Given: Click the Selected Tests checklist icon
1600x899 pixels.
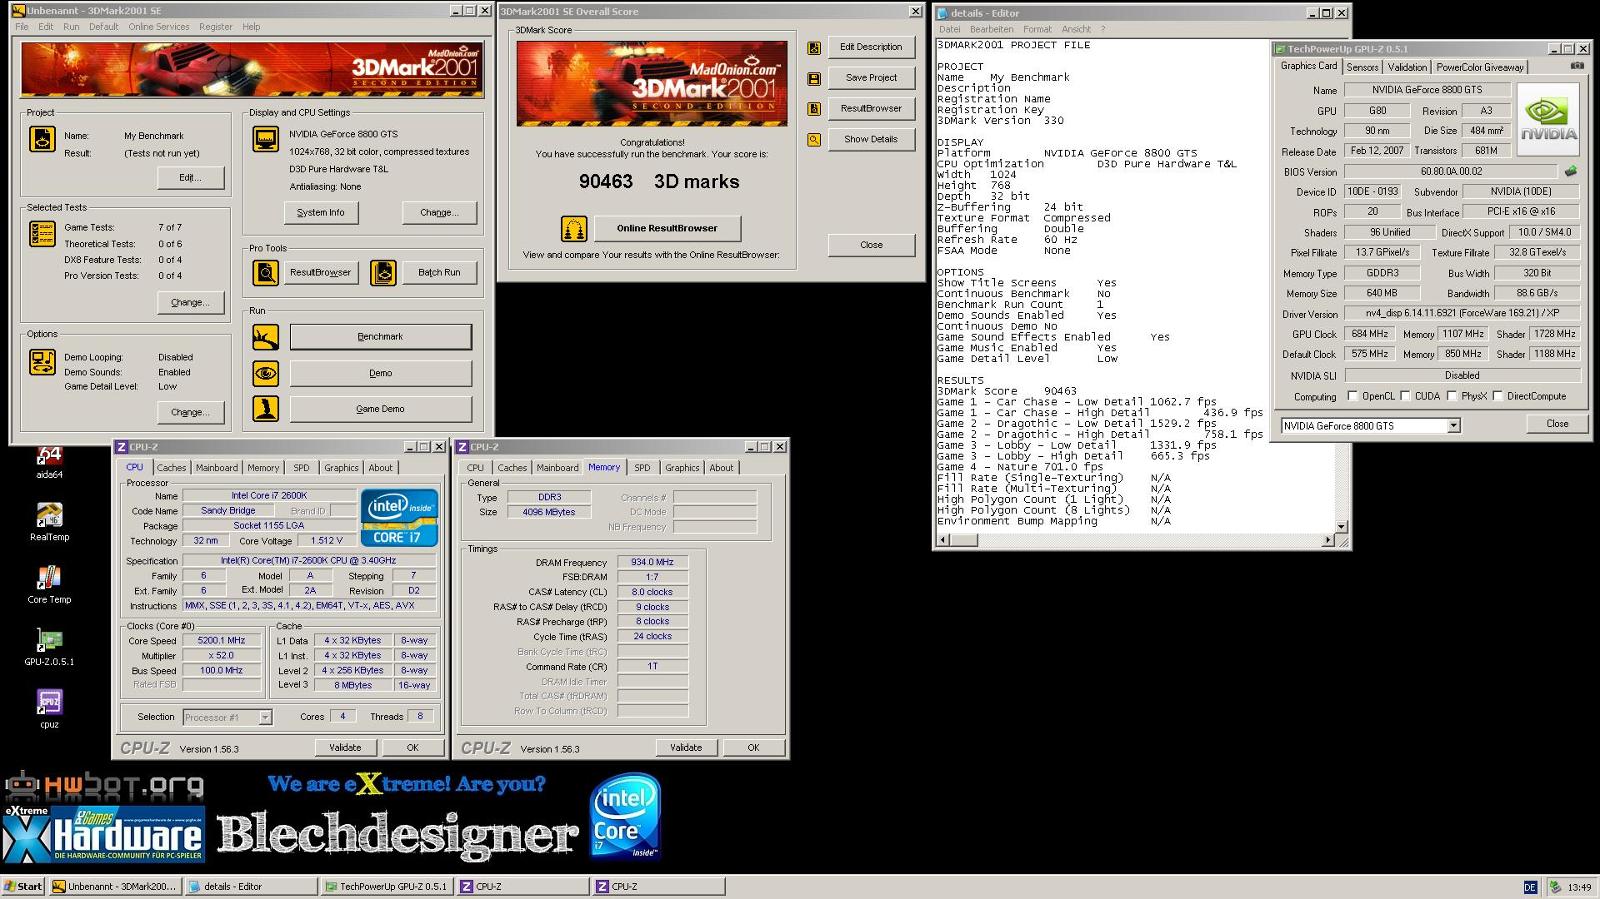Looking at the screenshot, I should 42,234.
